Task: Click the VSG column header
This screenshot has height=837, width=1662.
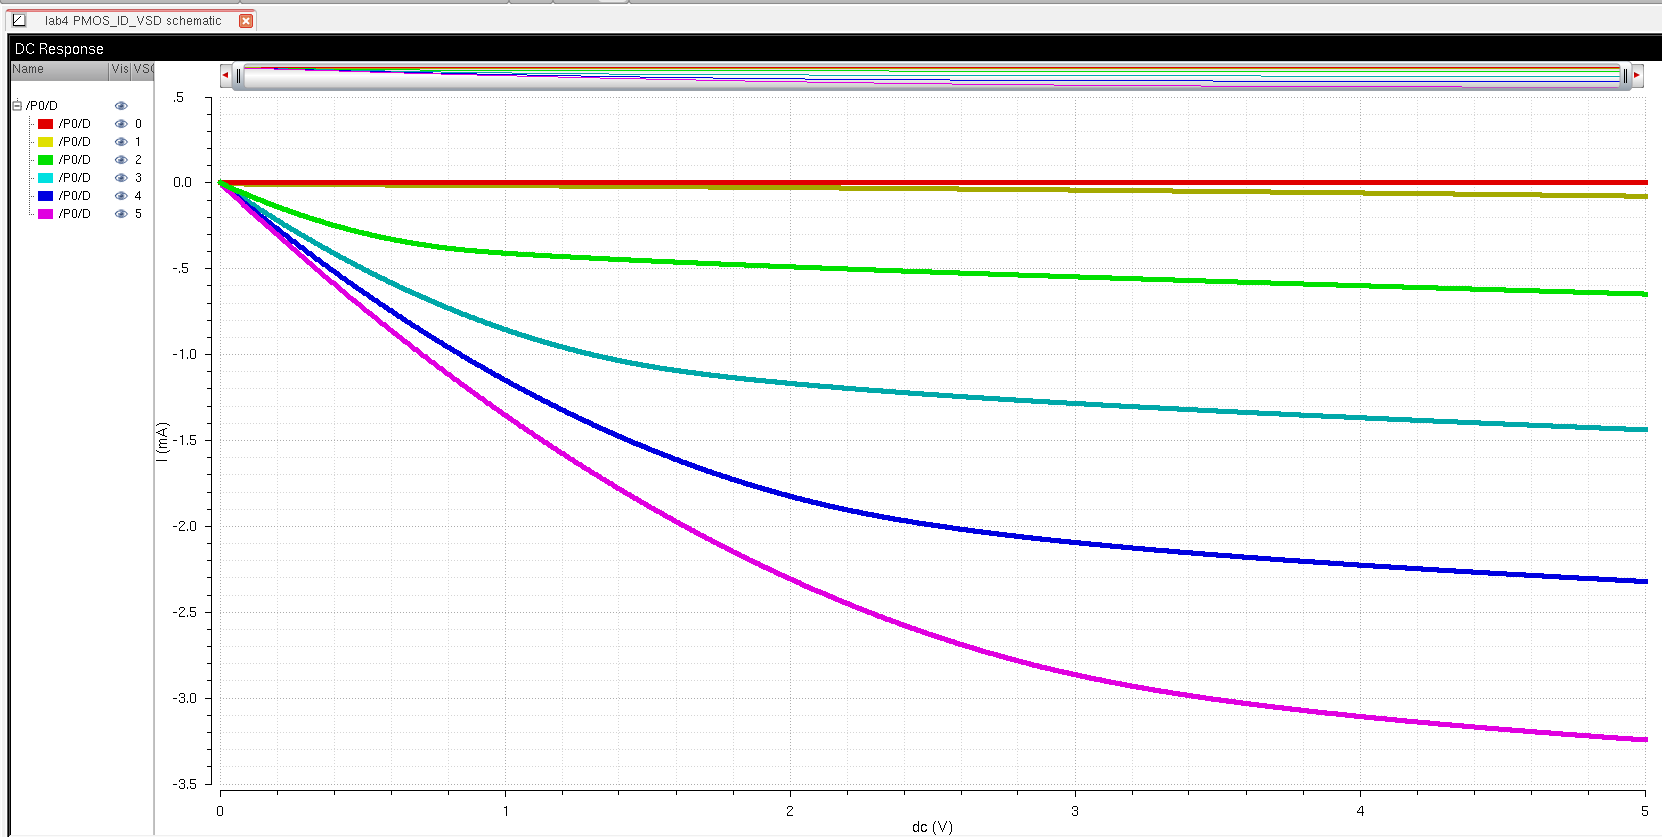Action: point(143,70)
